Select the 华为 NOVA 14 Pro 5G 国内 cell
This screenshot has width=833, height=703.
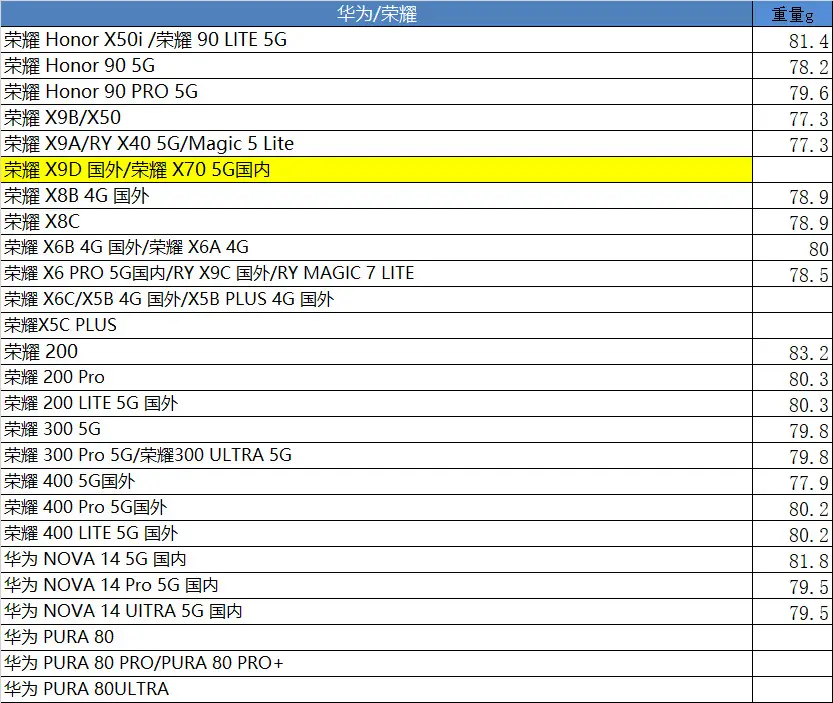(x=377, y=586)
